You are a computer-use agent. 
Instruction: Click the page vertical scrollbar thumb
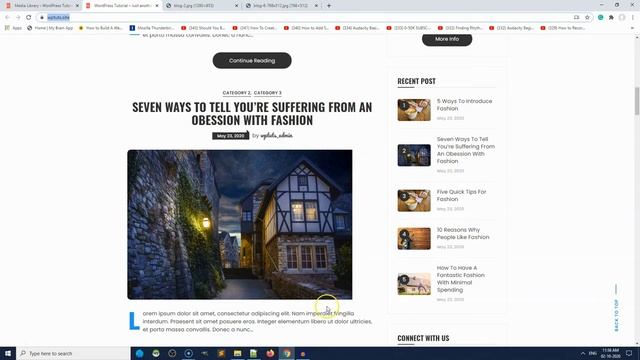pos(637,101)
